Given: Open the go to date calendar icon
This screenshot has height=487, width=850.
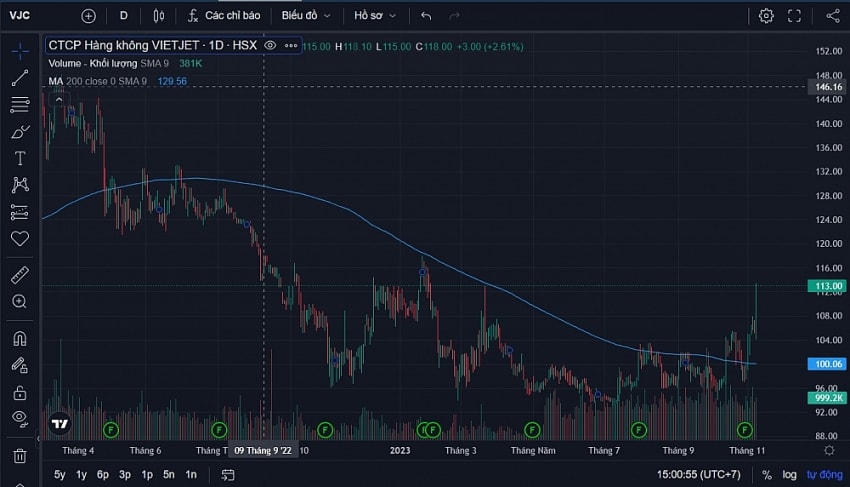Looking at the screenshot, I should [x=228, y=475].
